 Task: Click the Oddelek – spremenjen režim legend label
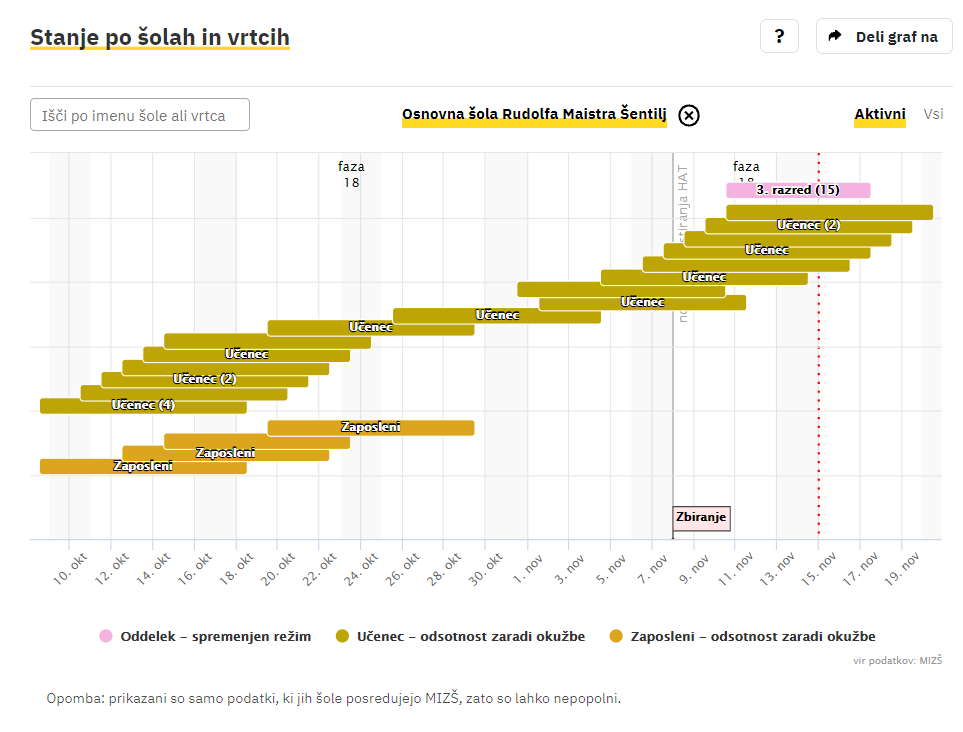[215, 636]
